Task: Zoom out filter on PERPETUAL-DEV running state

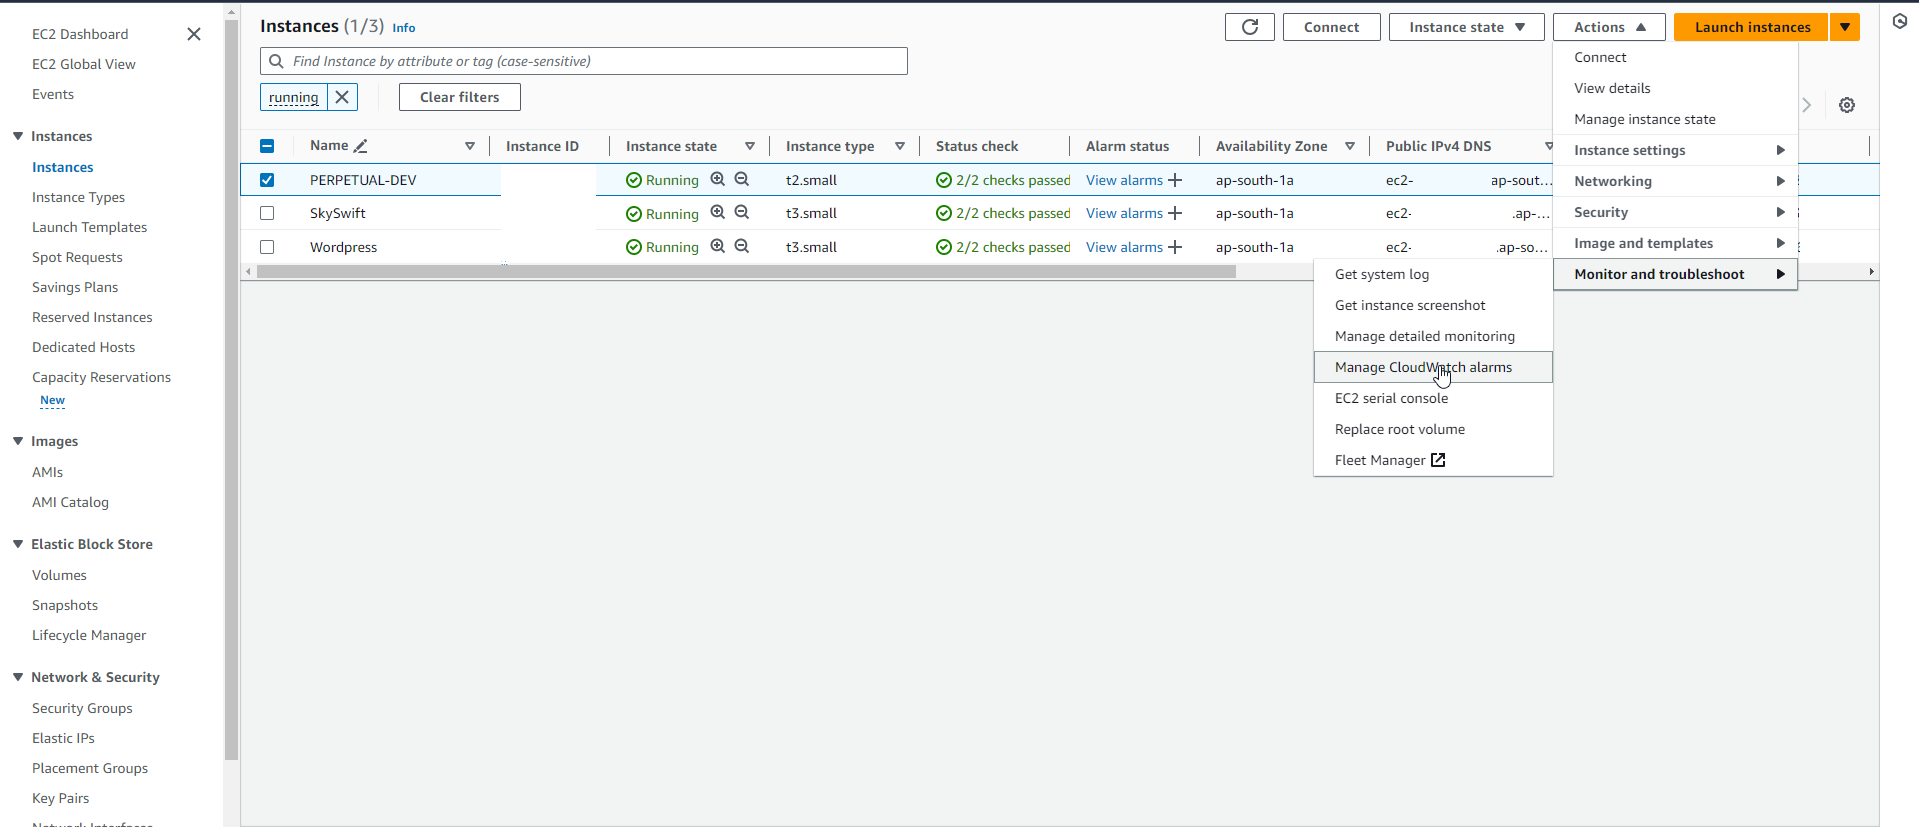Action: pos(742,179)
